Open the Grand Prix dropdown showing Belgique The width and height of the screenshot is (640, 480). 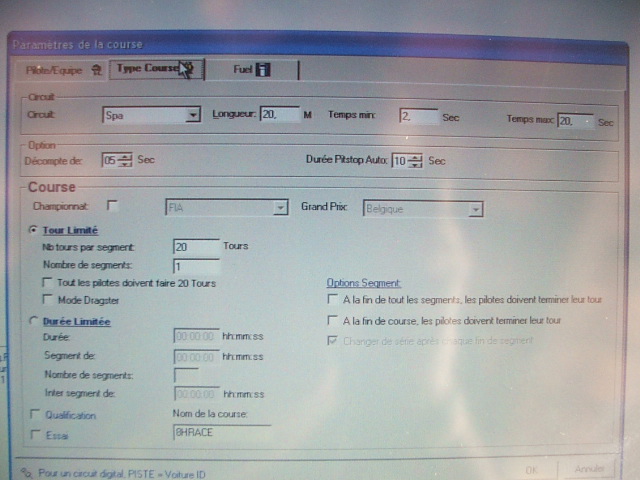476,209
